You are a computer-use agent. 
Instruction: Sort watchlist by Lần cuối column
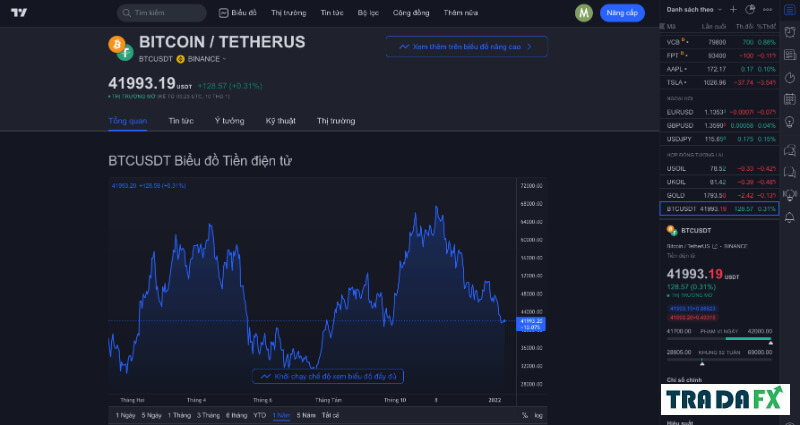[x=714, y=26]
